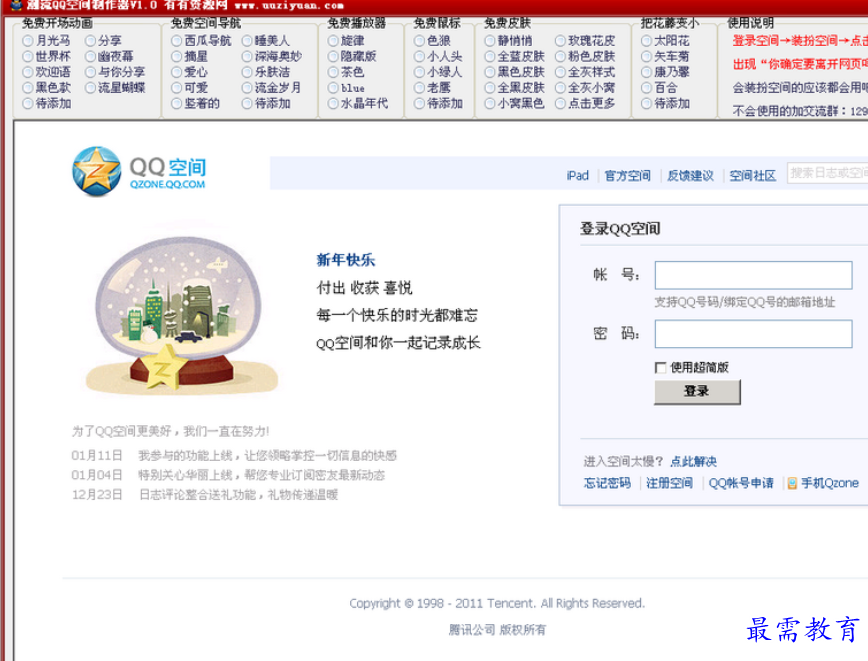Choose the 全蓝皮肤 skin option

(489, 56)
